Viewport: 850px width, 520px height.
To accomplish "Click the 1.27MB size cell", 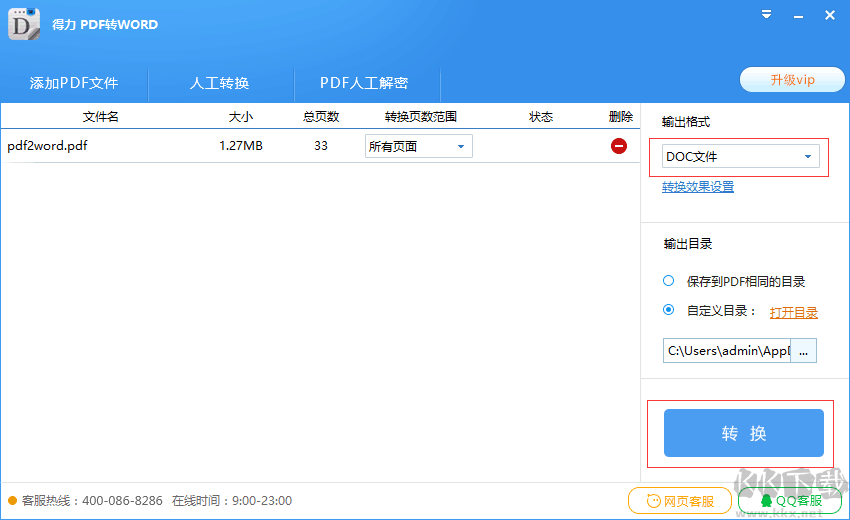I will tap(241, 146).
